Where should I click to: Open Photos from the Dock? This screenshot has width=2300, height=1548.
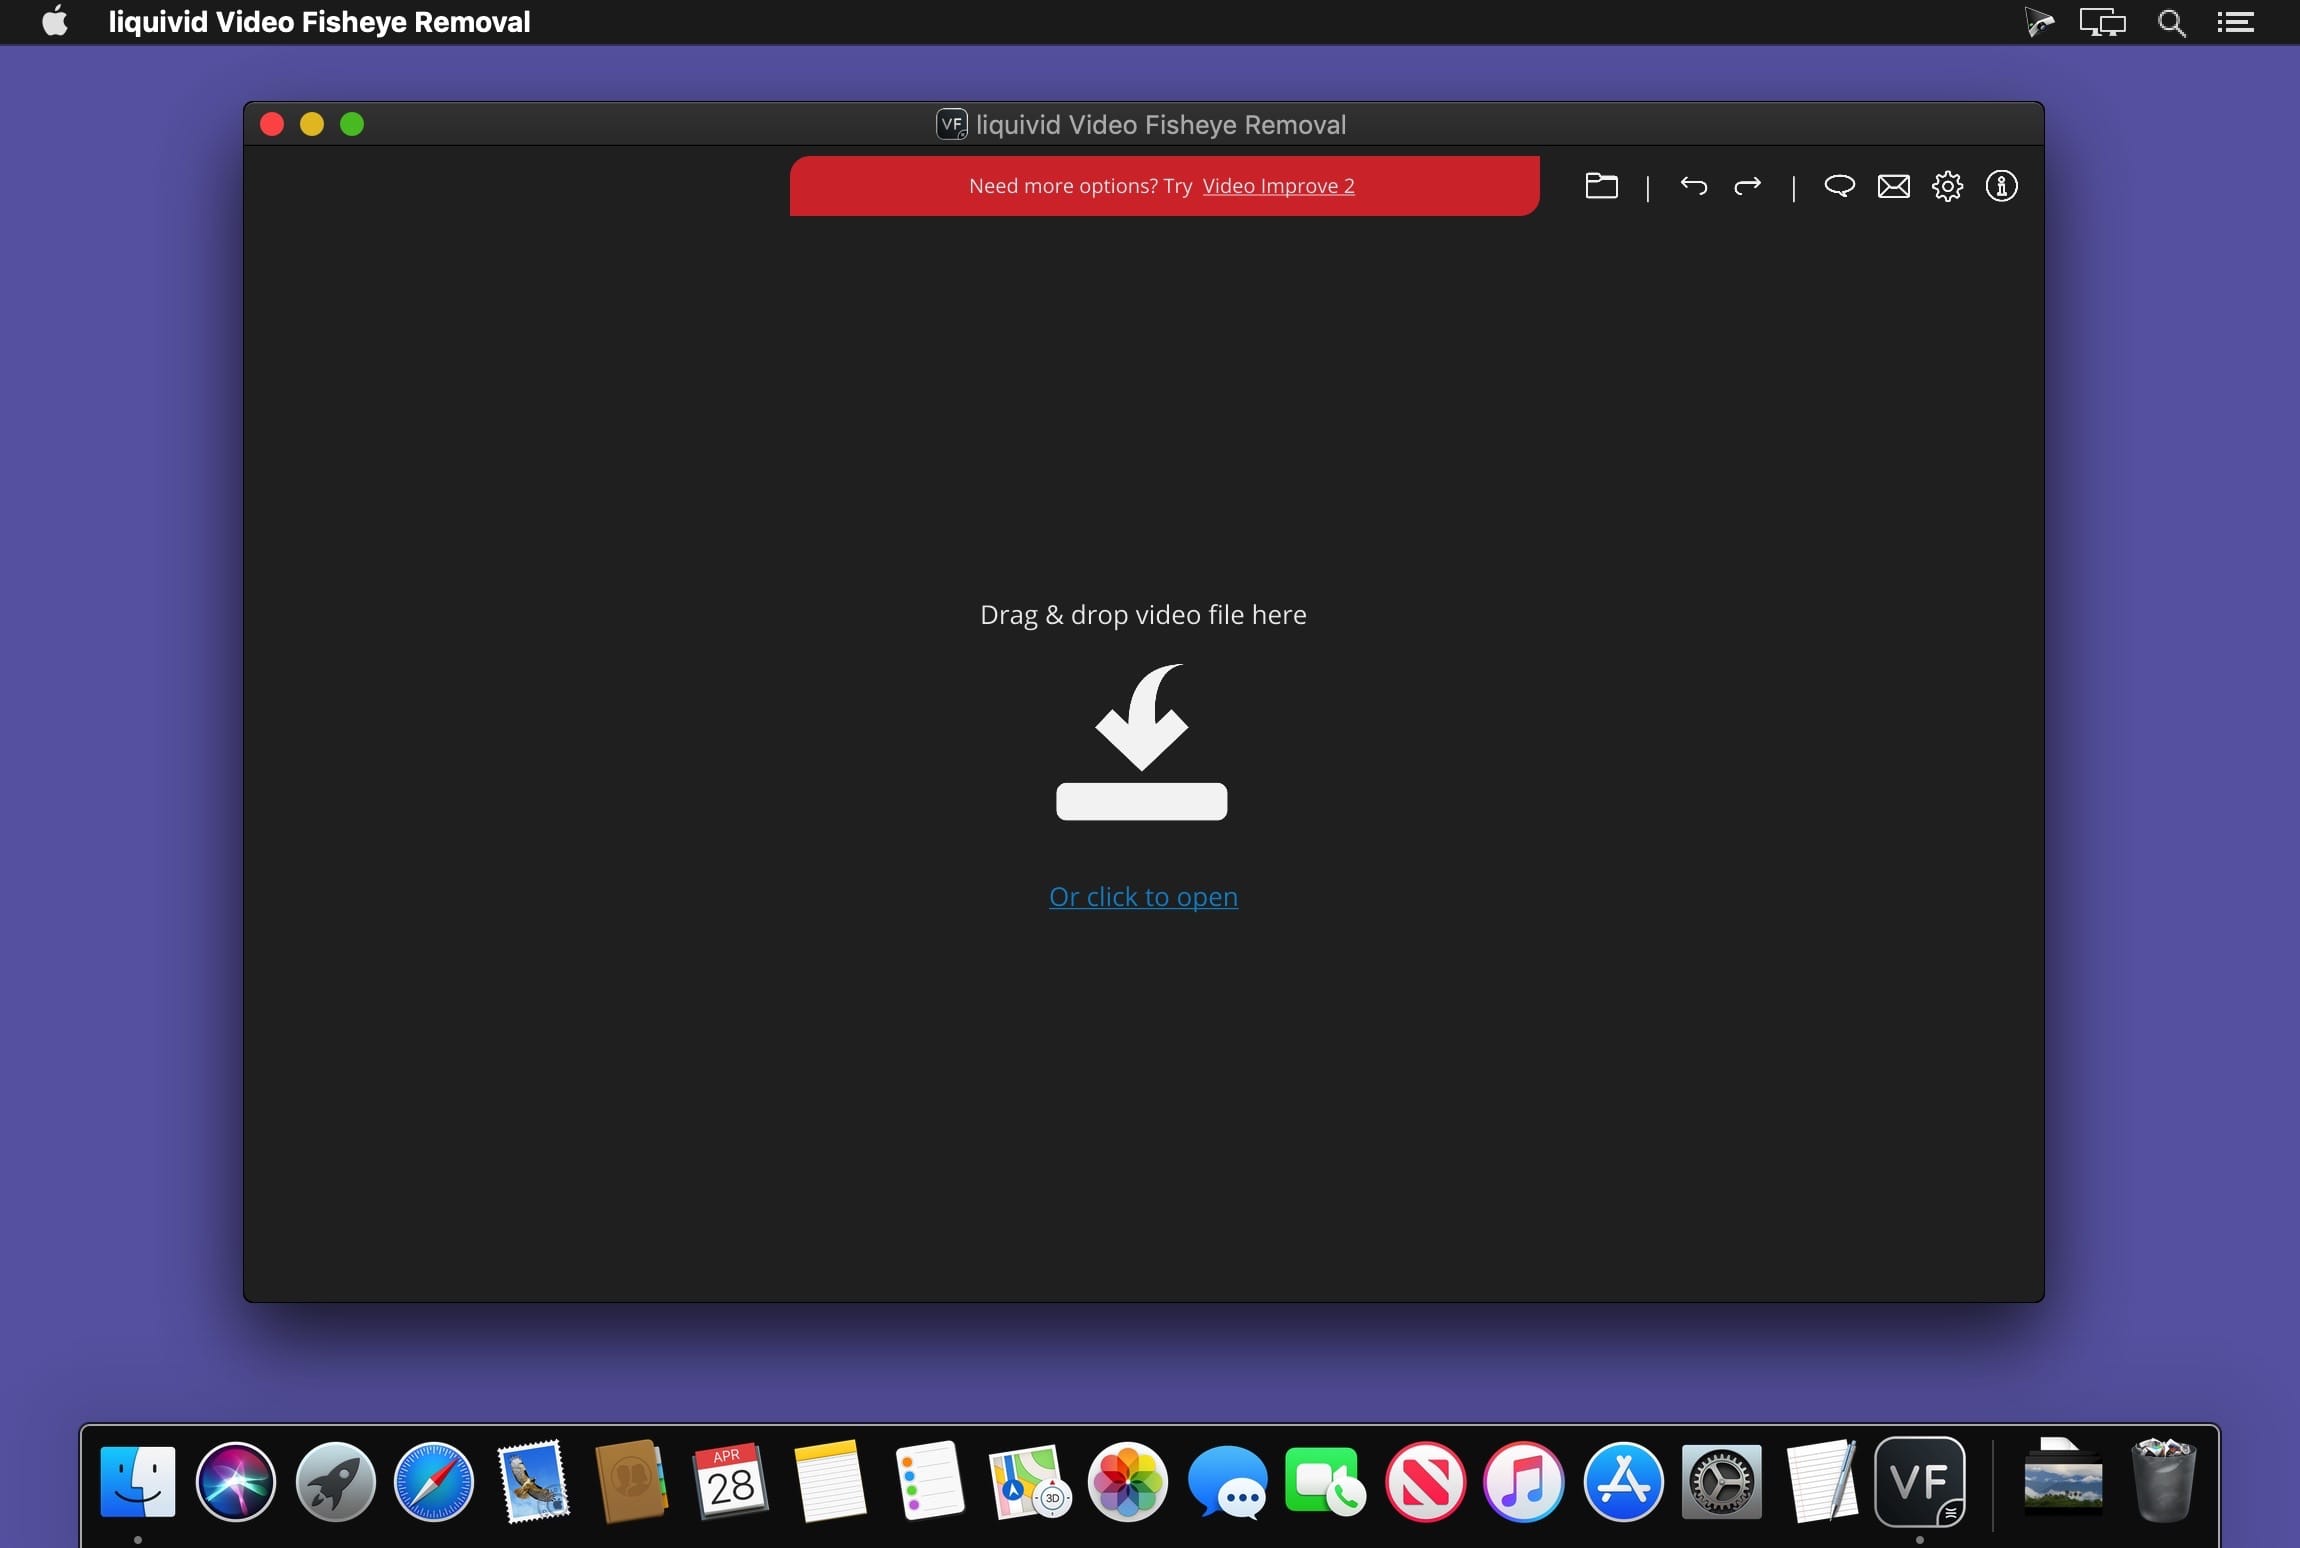pos(1127,1481)
